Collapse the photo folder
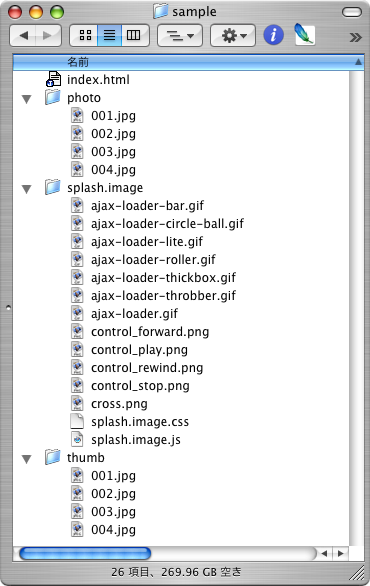 click(27, 99)
